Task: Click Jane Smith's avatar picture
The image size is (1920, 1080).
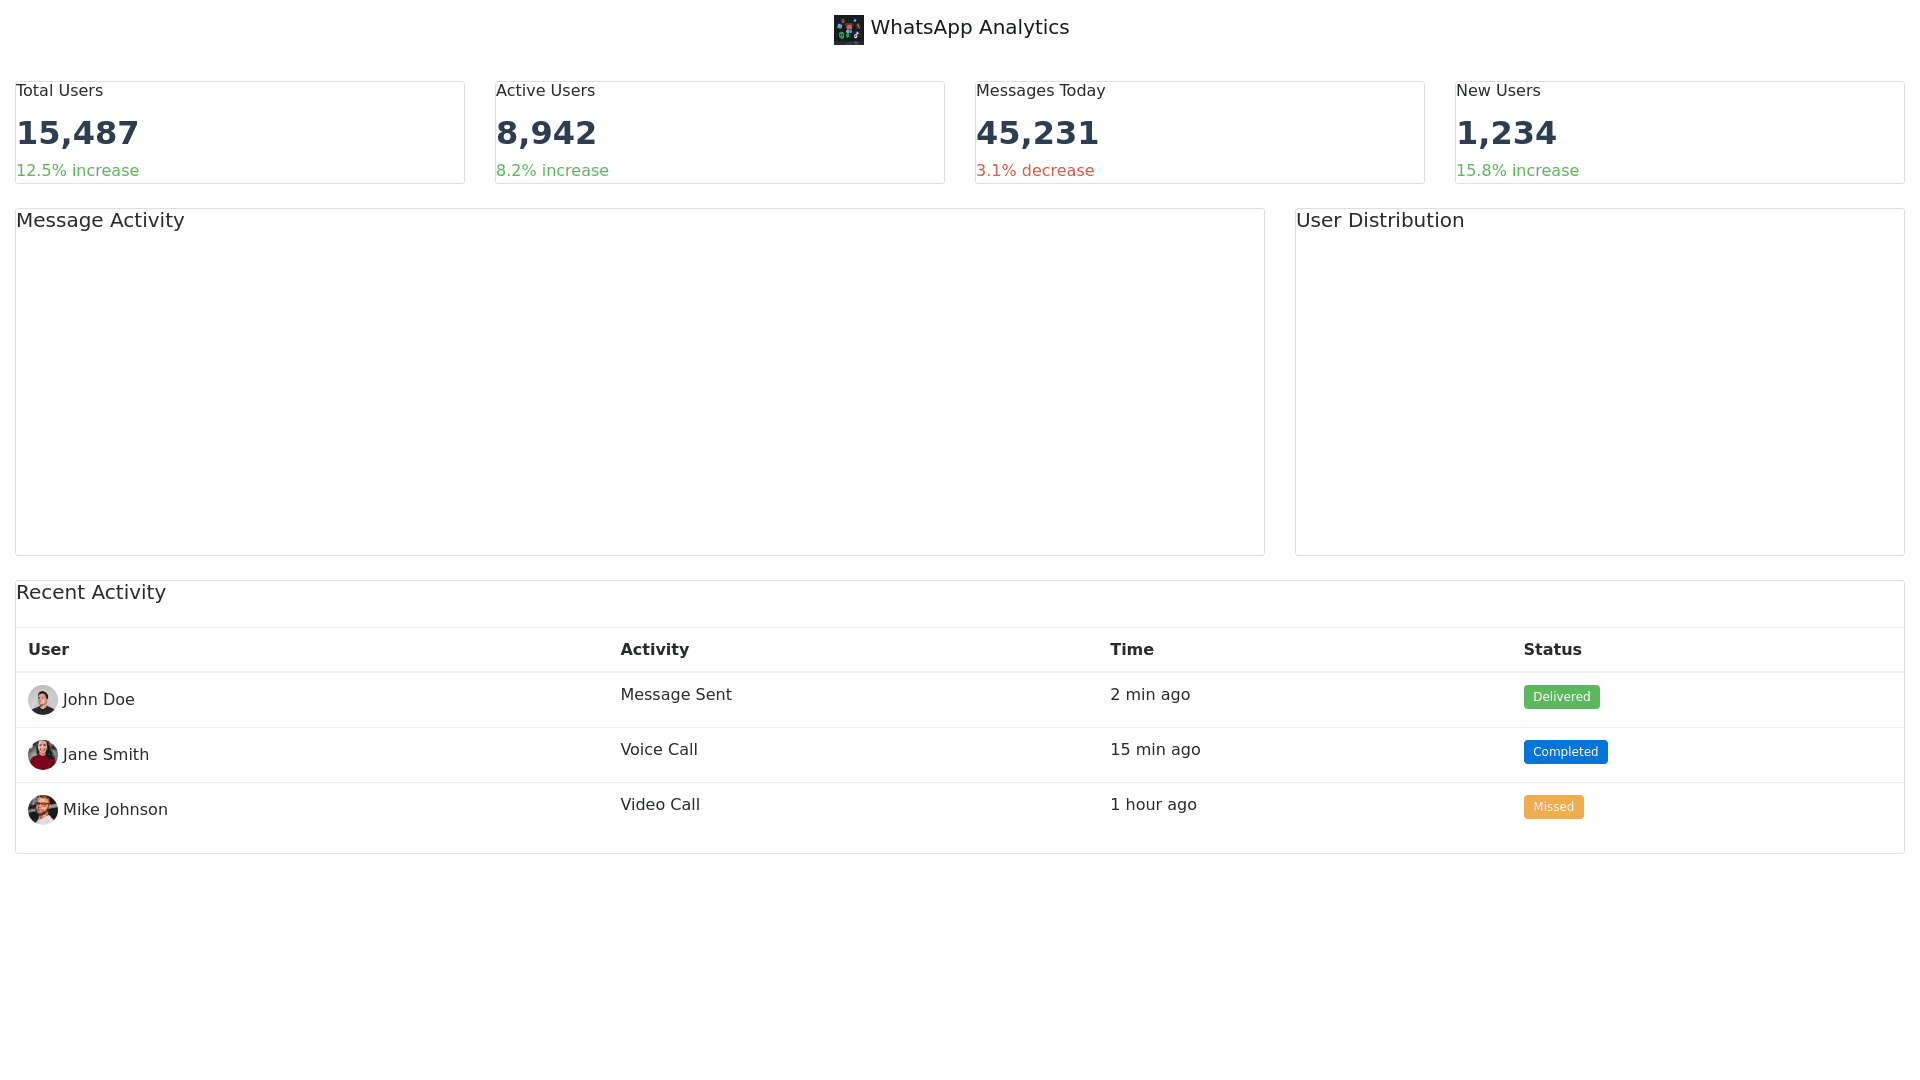Action: click(x=43, y=755)
